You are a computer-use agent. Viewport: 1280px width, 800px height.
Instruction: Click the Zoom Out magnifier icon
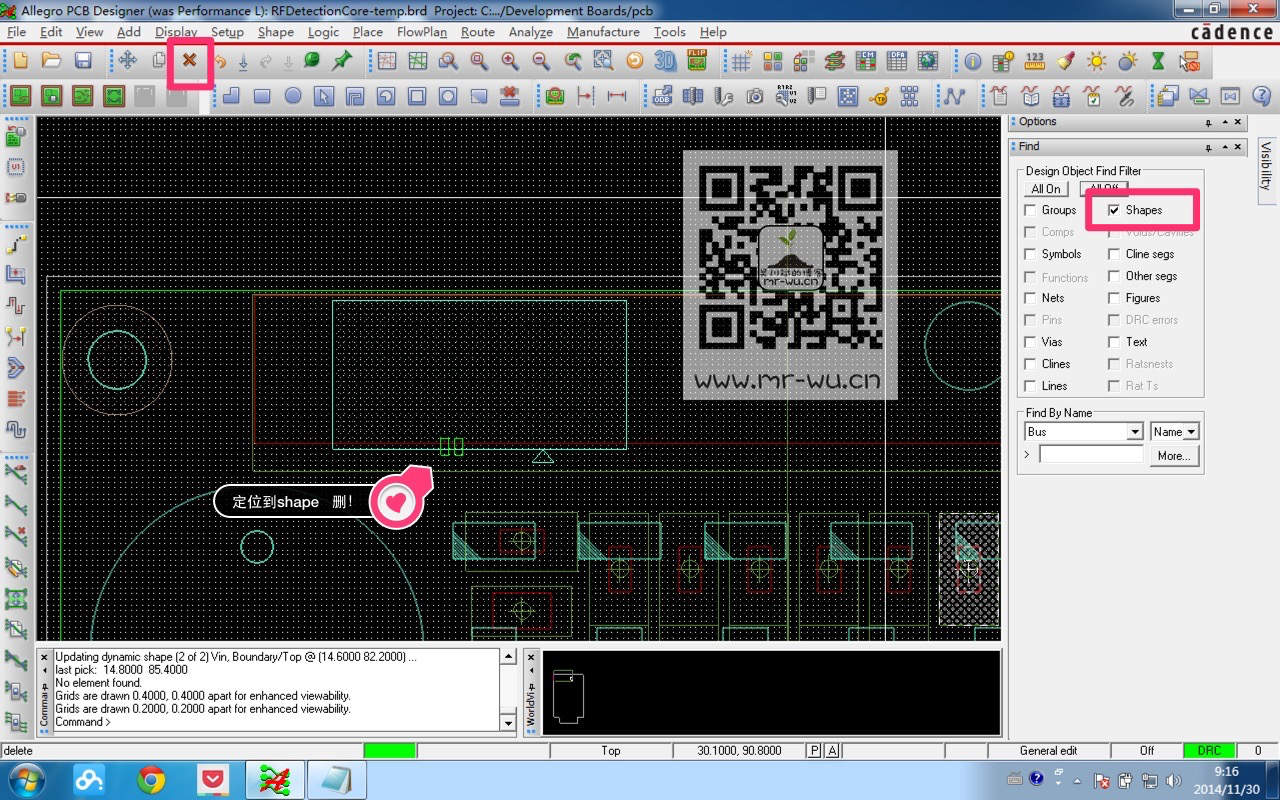click(x=541, y=61)
